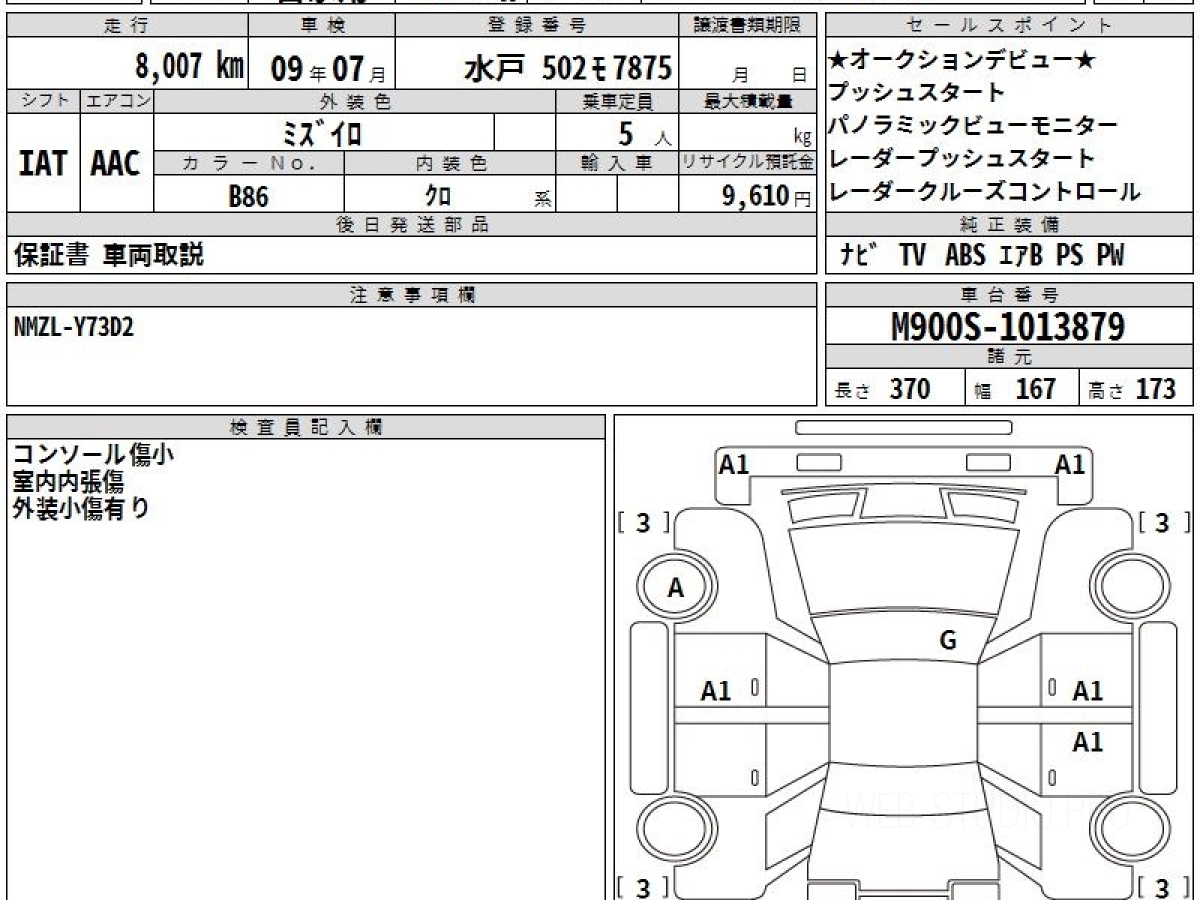Screen dimensions: 1200x900
Task: Click the lower-left [3] tire rating marker
Action: (643, 887)
